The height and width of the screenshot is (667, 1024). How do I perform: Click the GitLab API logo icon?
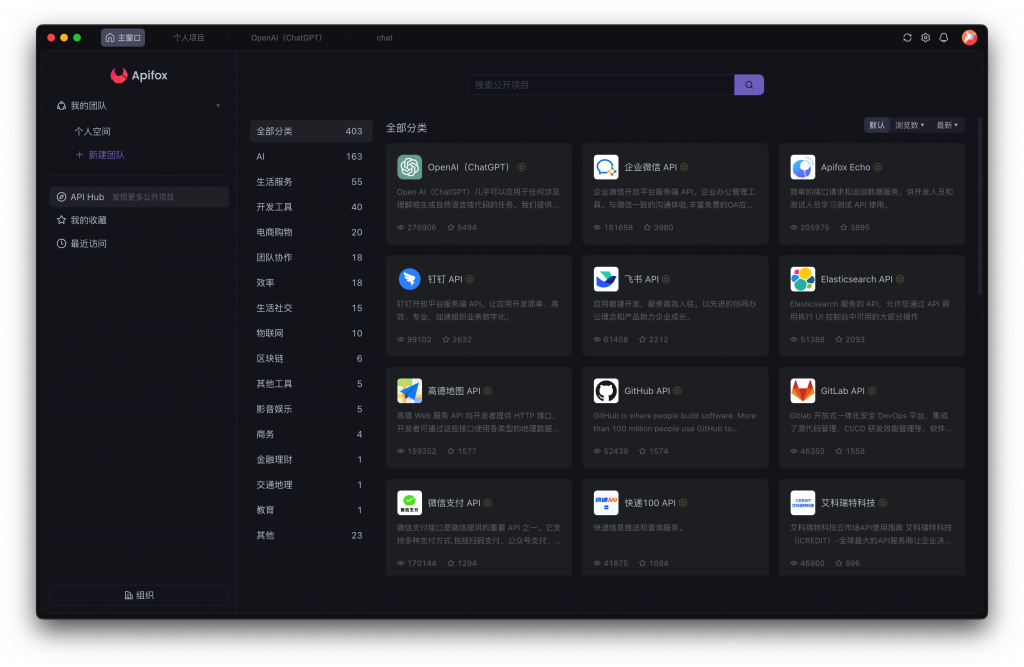pos(803,391)
